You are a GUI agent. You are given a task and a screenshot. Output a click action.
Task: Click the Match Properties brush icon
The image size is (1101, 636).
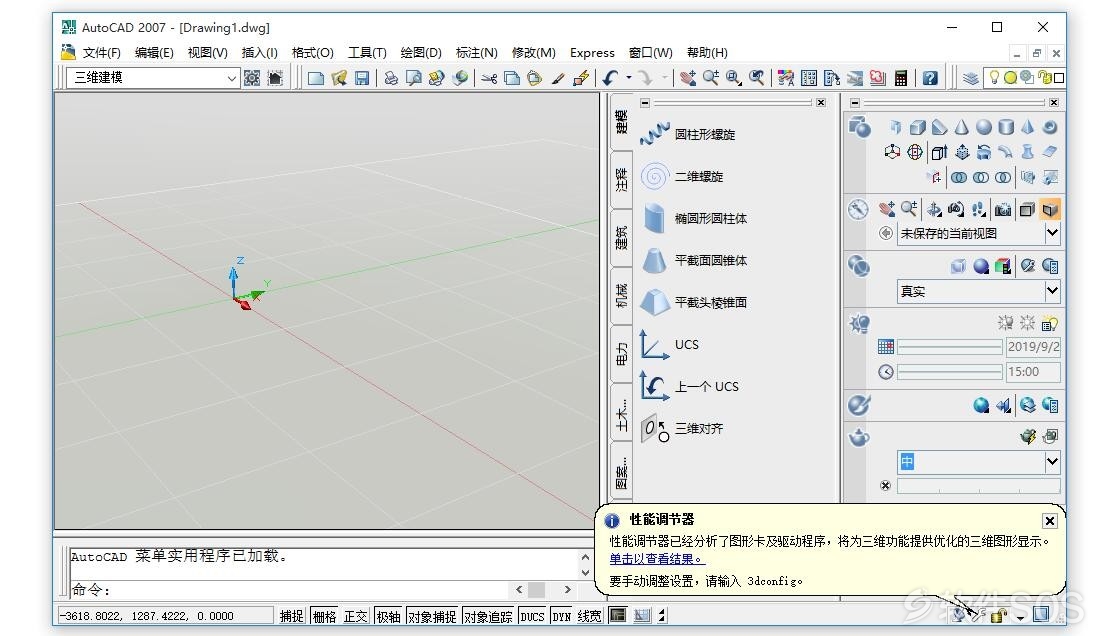[x=558, y=78]
